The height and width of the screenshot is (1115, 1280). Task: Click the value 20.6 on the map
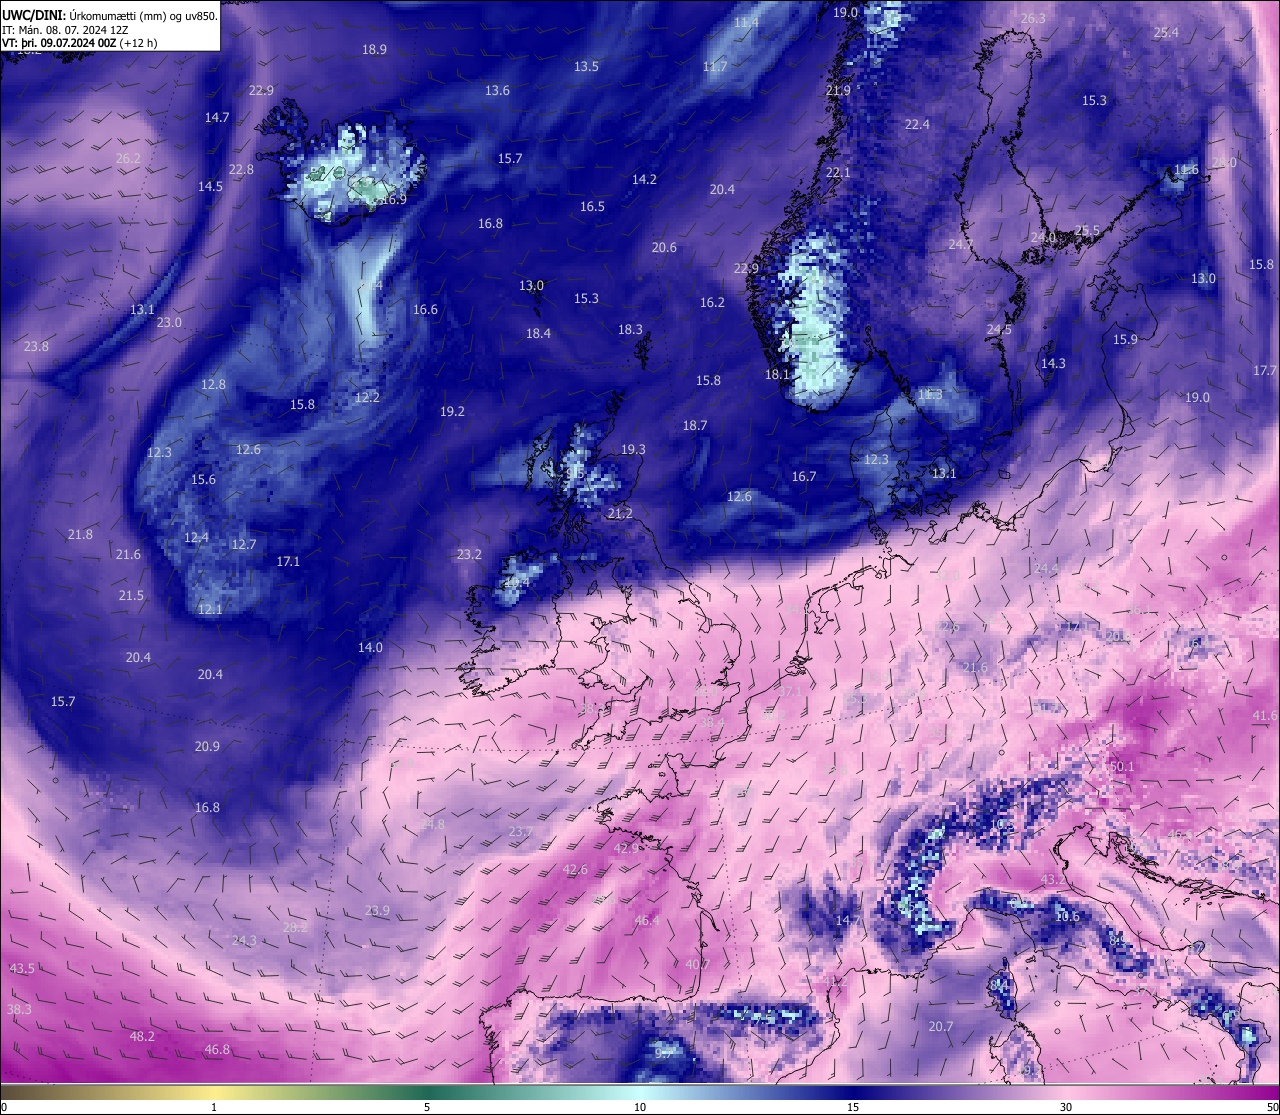(664, 247)
